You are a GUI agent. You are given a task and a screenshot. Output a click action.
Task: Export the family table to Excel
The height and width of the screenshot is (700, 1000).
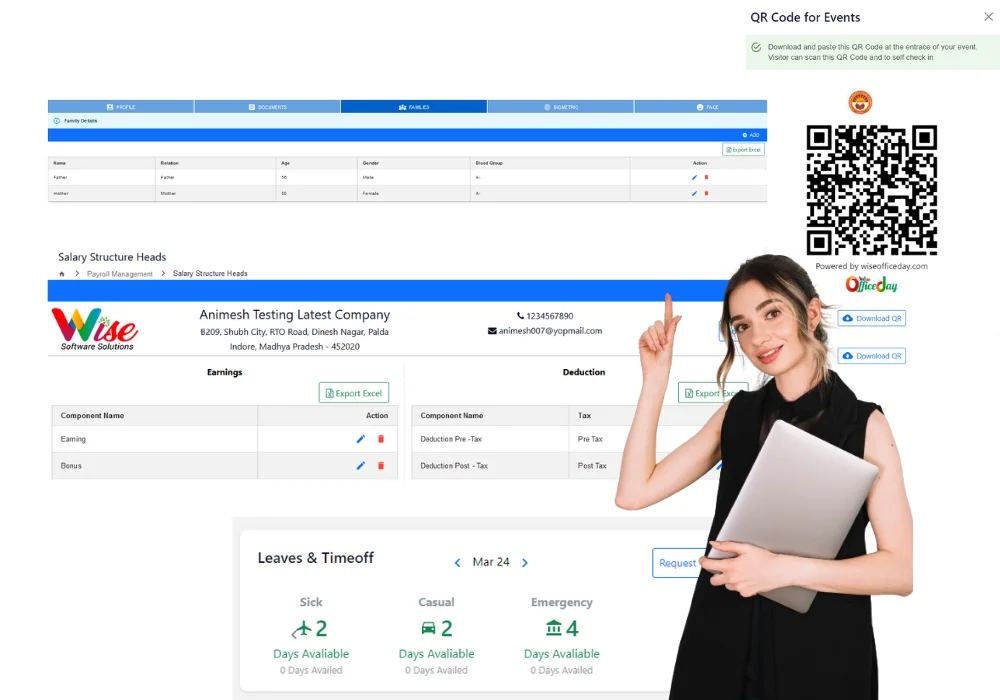[743, 150]
